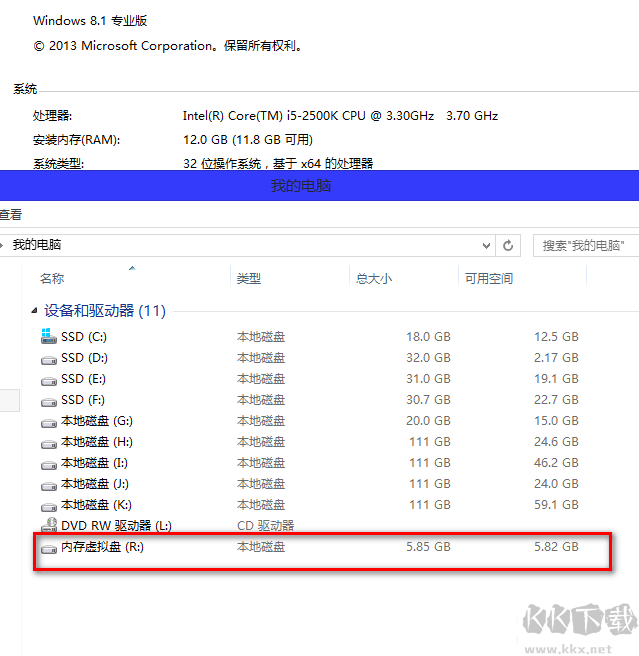Click the 搜索"我的电脑" search box
Screen dimensions: 639x656
[x=586, y=245]
